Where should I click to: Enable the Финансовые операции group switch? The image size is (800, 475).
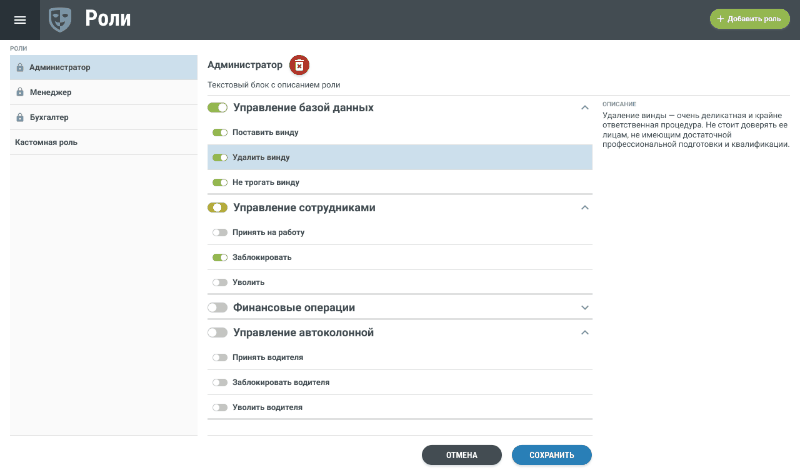[217, 307]
